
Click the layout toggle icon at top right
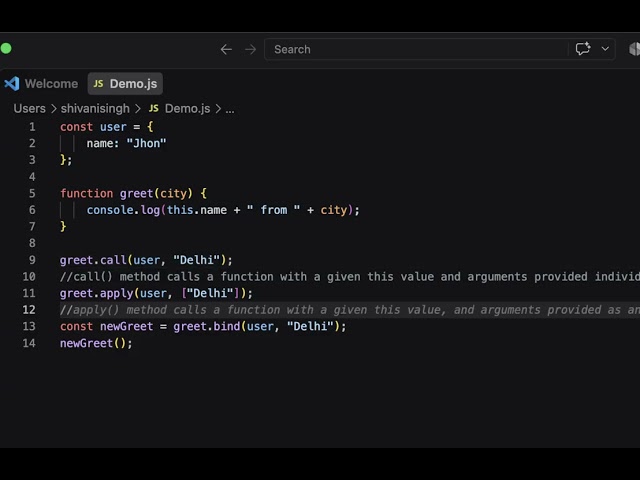[634, 49]
